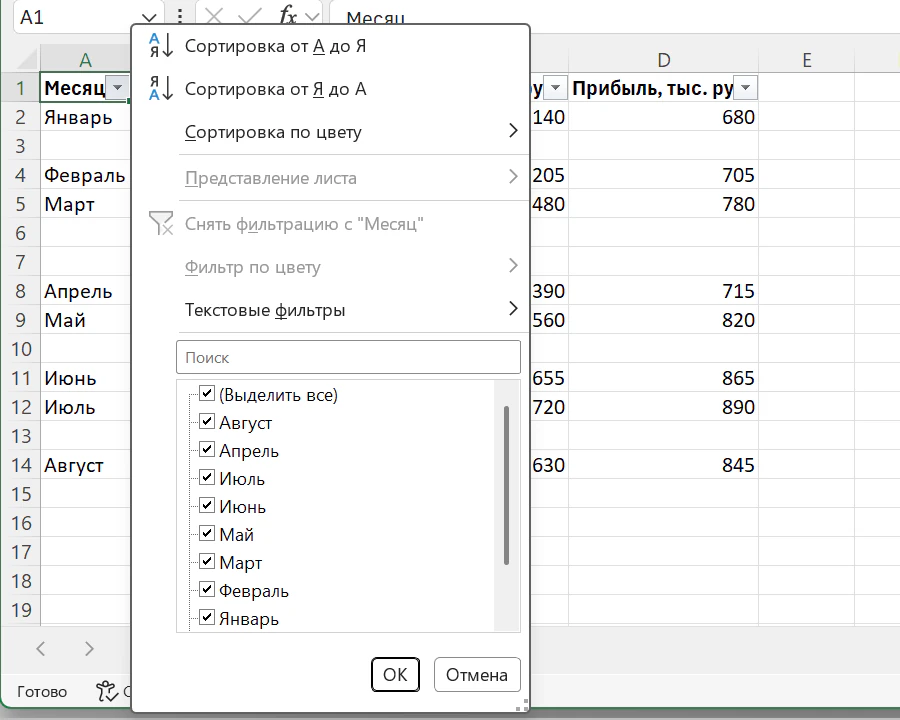This screenshot has height=720, width=900.
Task: Click the cell containing 890
Action: (664, 407)
